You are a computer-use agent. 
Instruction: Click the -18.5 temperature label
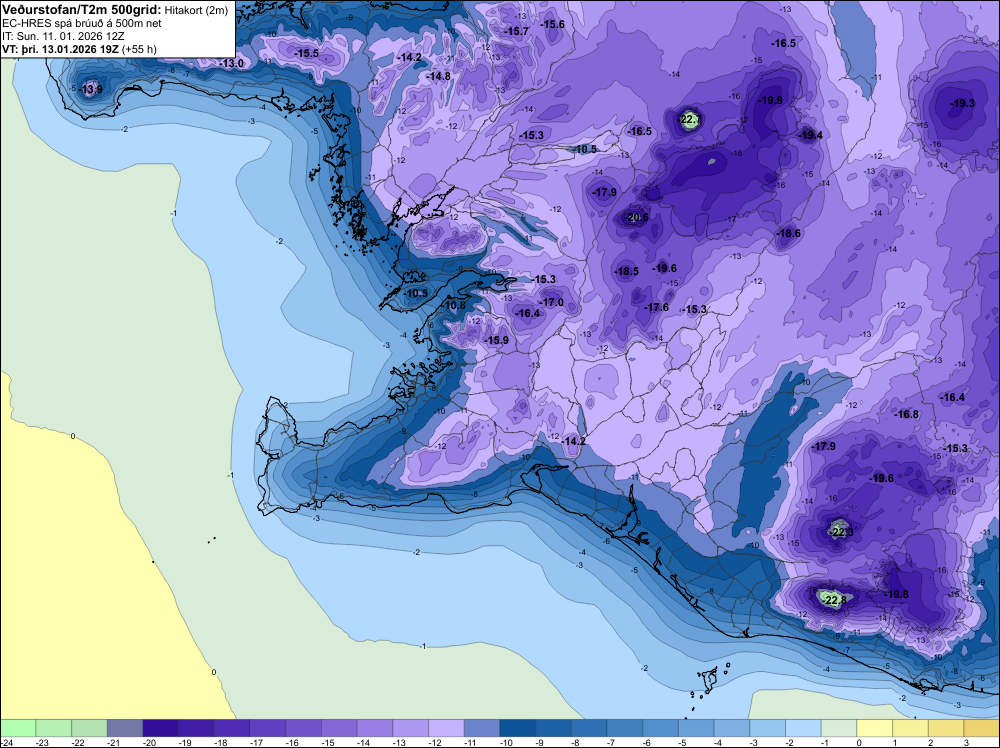(x=627, y=271)
